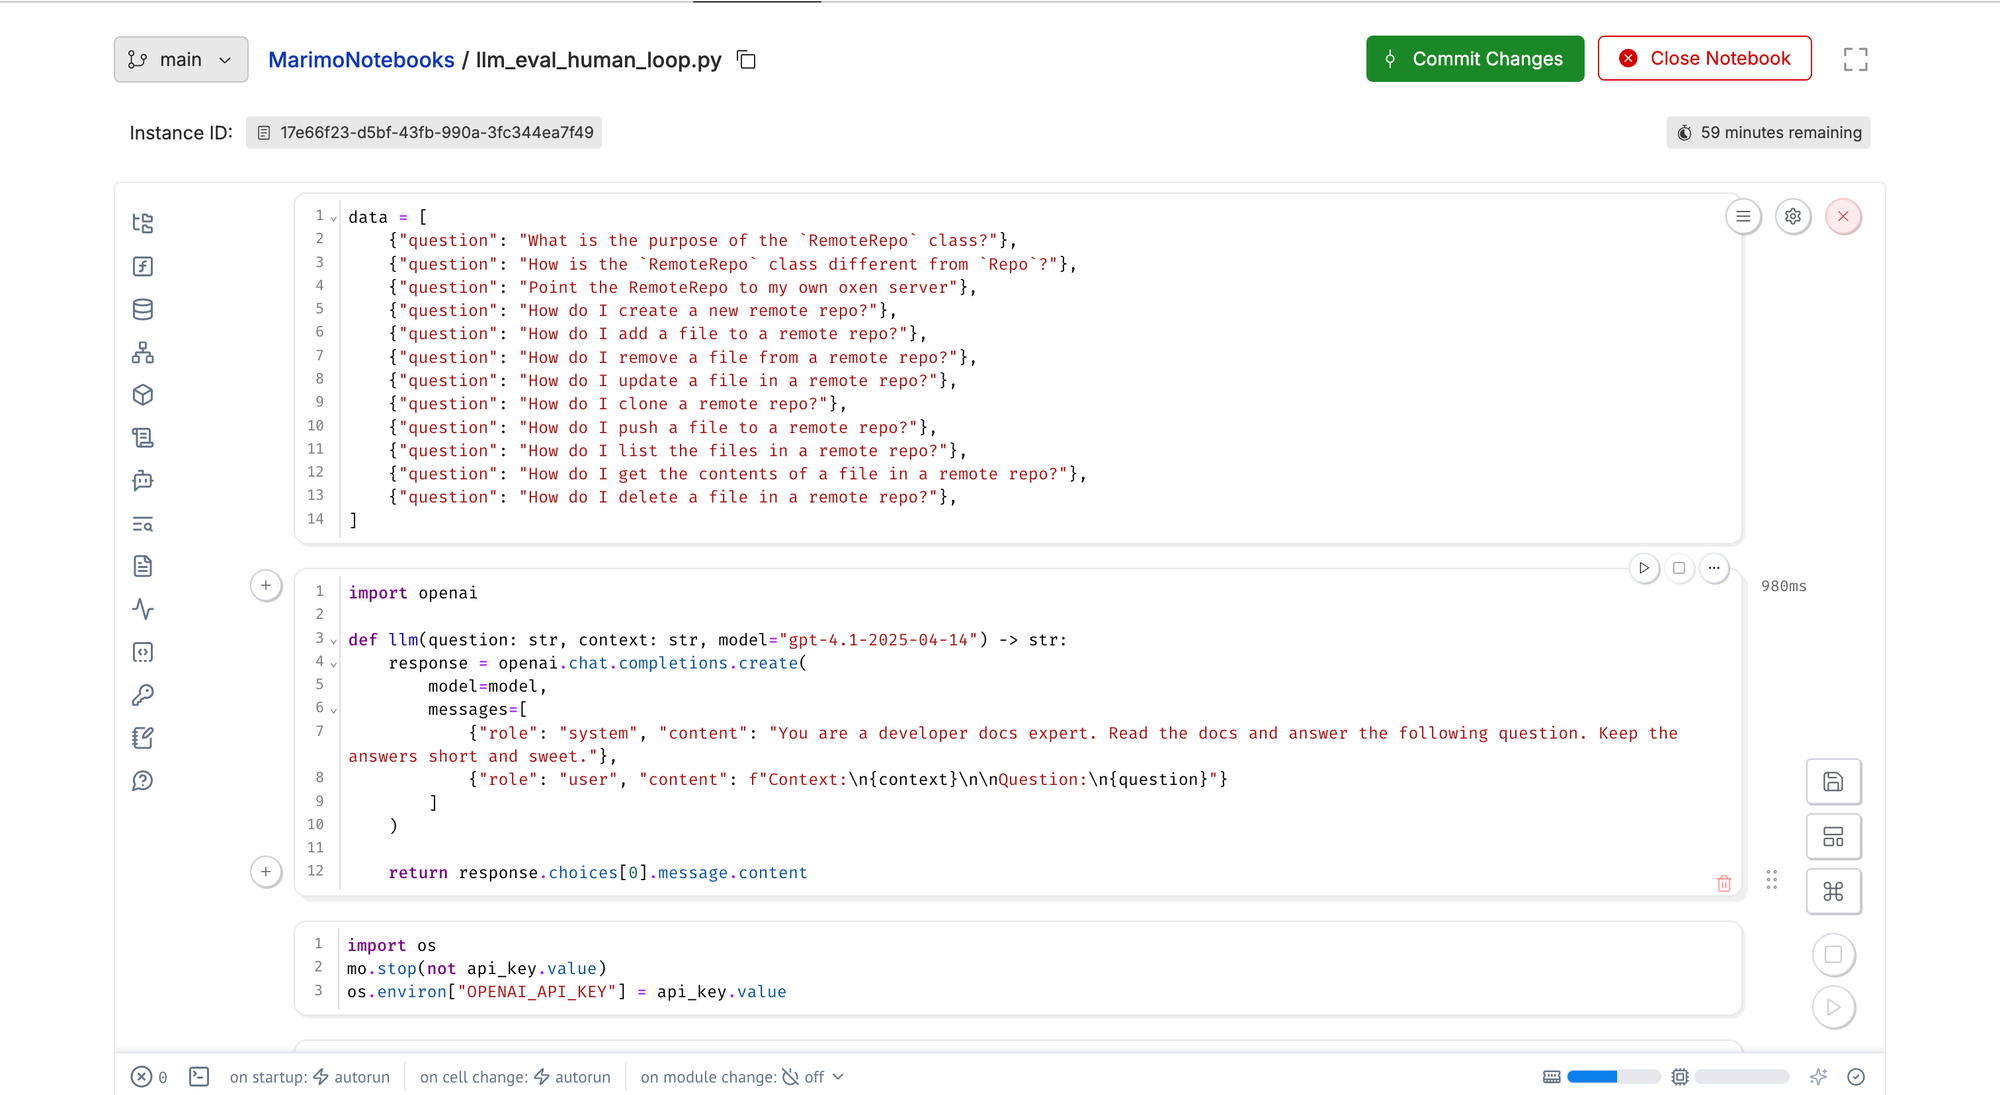Open the main branch dropdown
2000x1095 pixels.
181,60
